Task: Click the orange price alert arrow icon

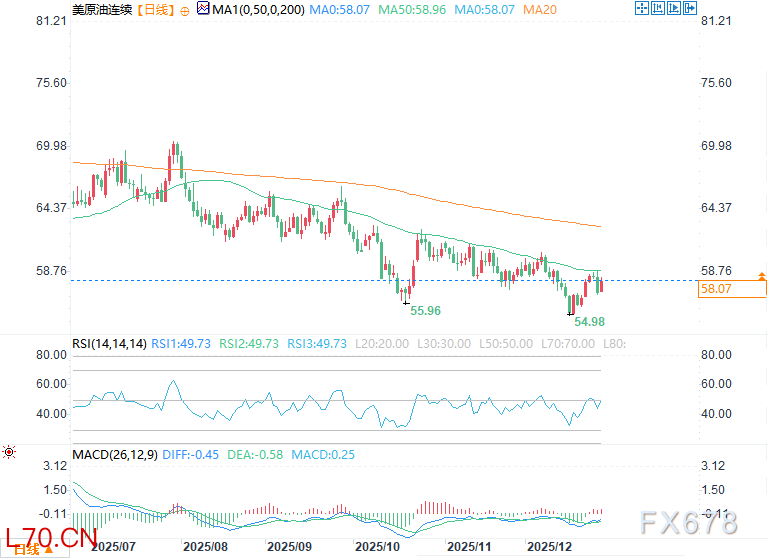Action: pos(762,275)
